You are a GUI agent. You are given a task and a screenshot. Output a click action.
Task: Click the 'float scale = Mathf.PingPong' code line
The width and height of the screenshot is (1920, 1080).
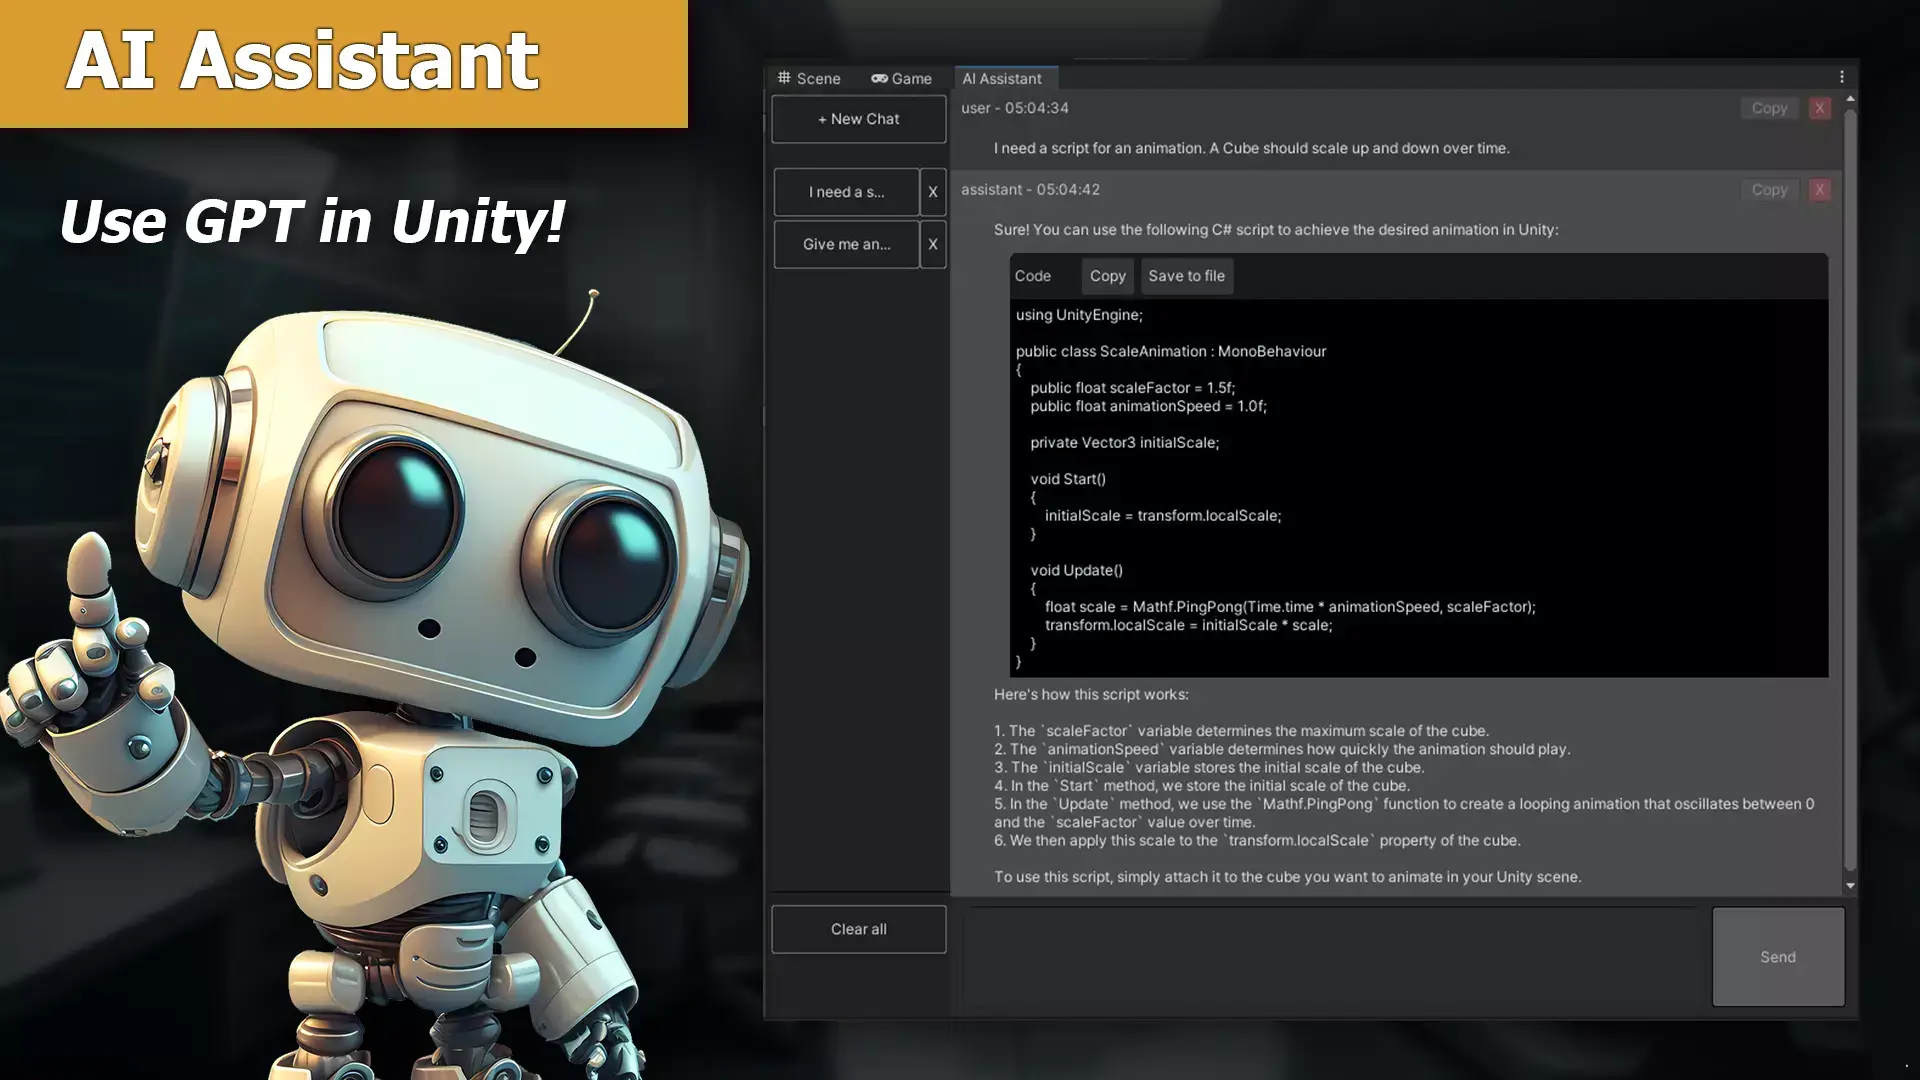tap(1290, 607)
